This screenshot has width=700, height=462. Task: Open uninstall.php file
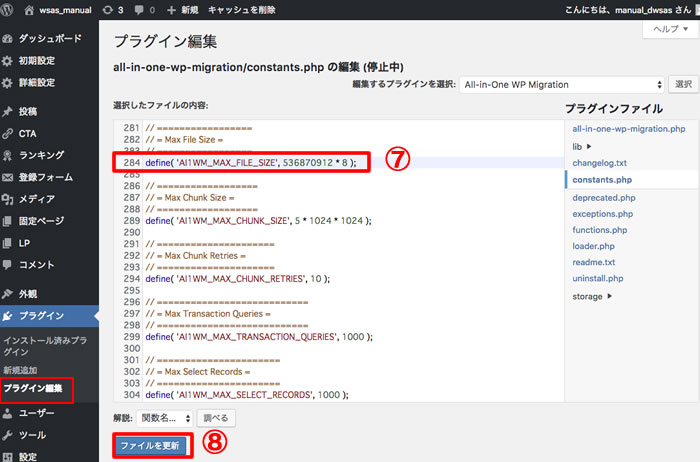pyautogui.click(x=598, y=278)
